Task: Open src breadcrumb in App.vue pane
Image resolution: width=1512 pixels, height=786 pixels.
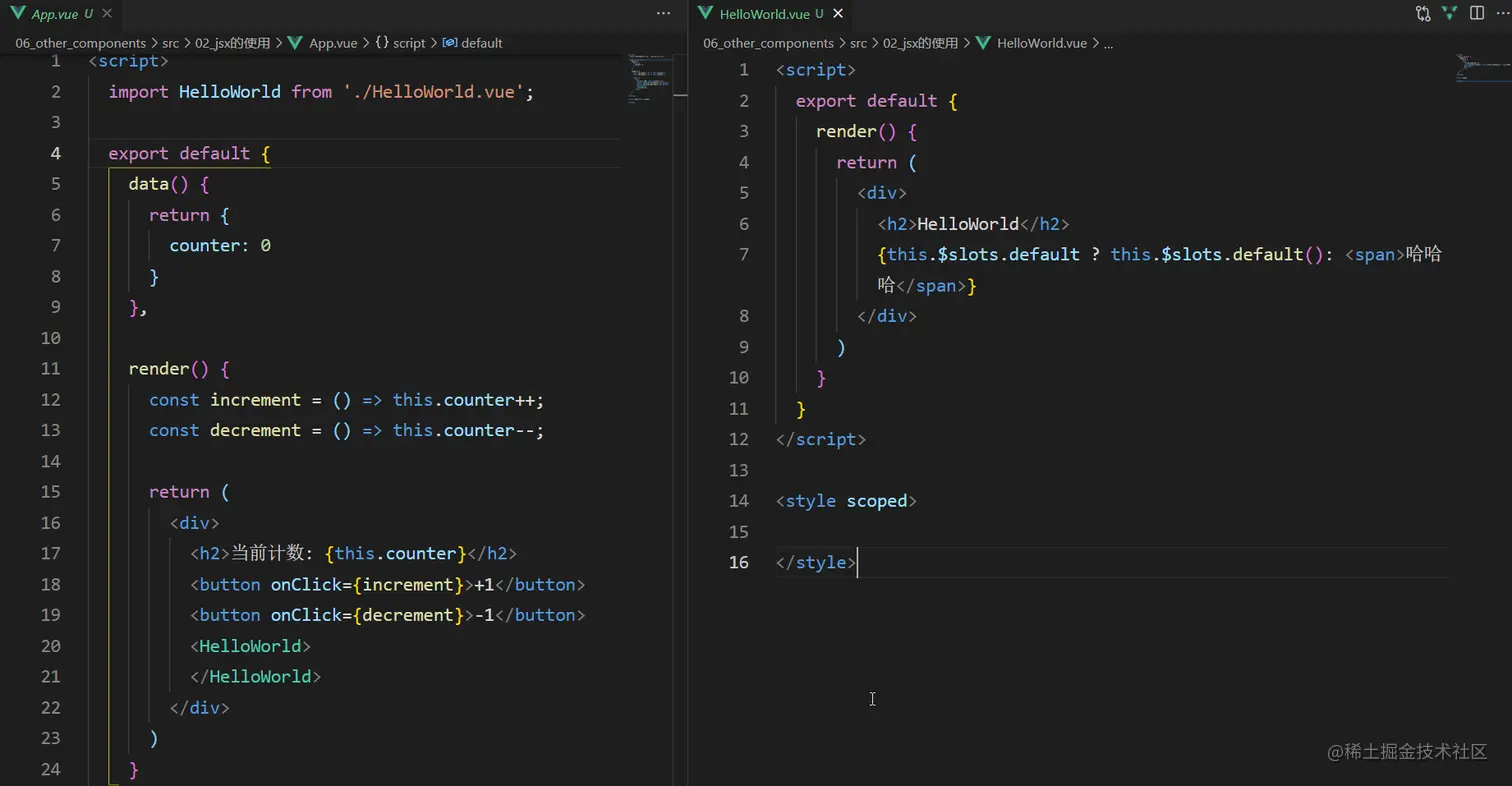Action: [171, 43]
